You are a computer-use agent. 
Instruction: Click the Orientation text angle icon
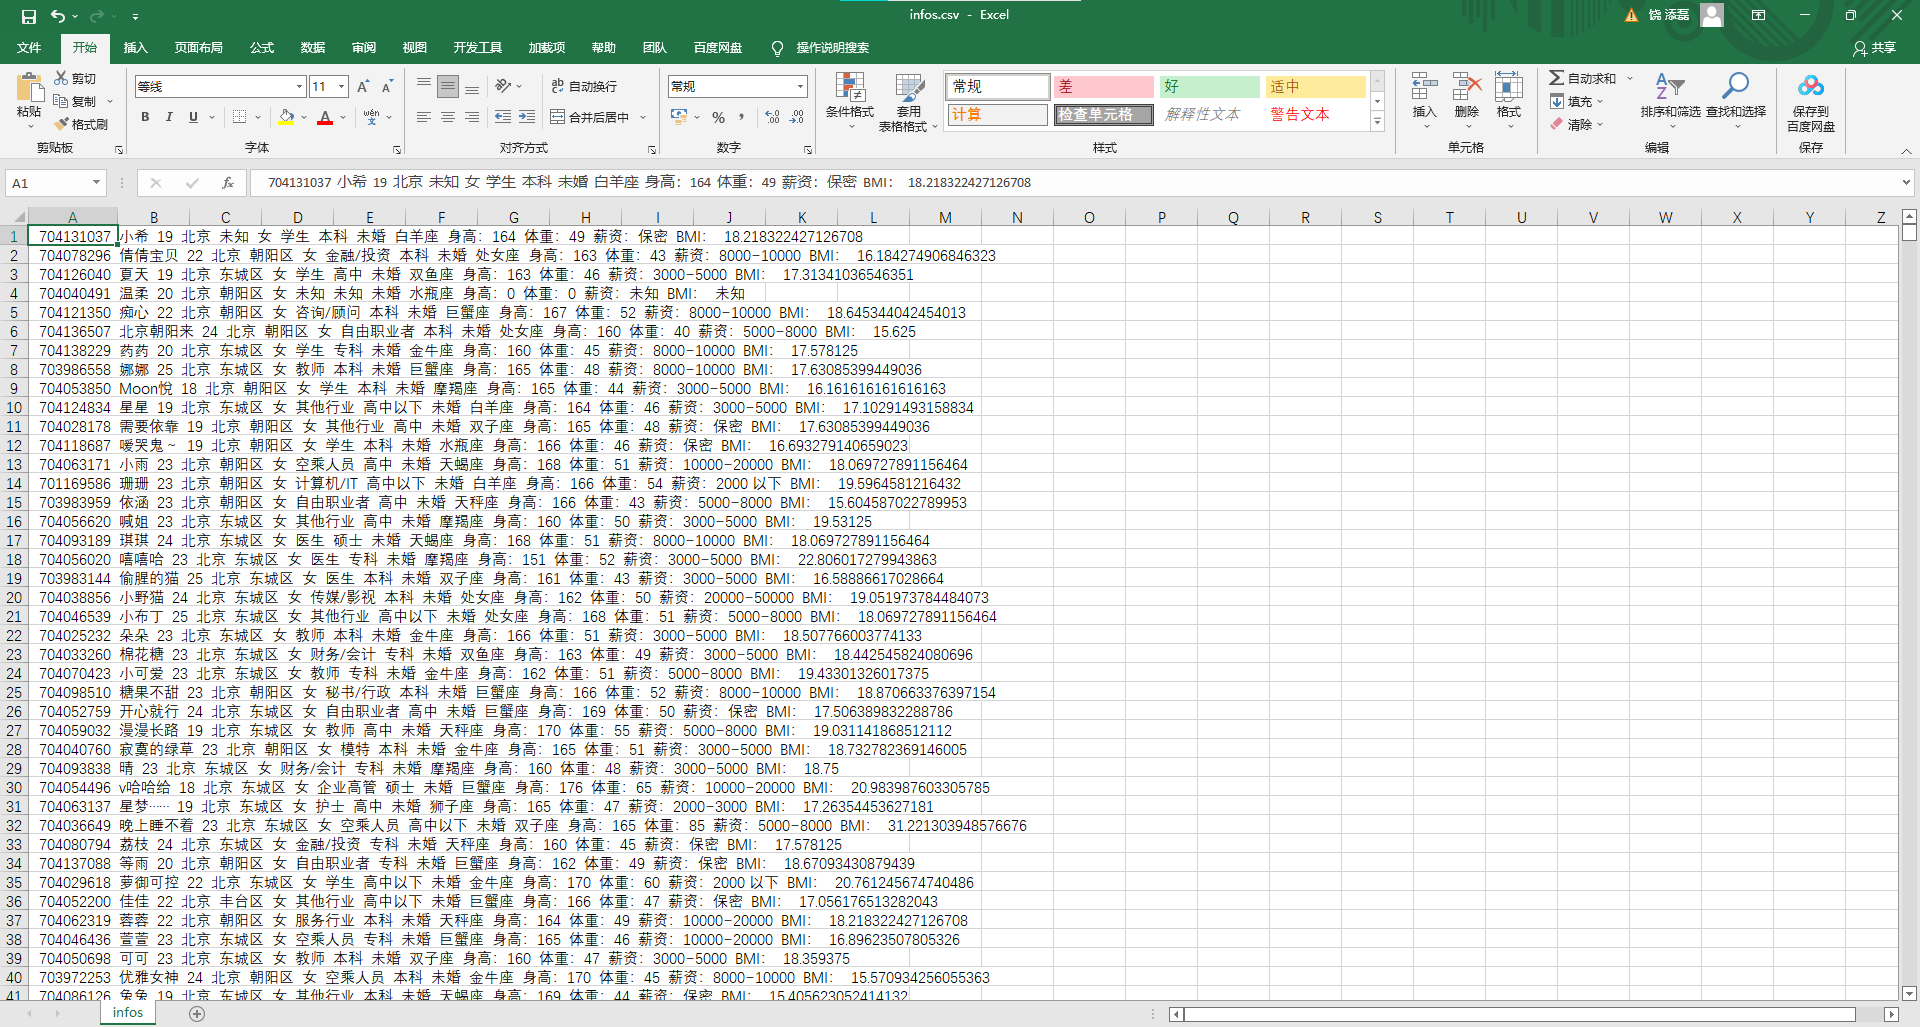pos(503,86)
